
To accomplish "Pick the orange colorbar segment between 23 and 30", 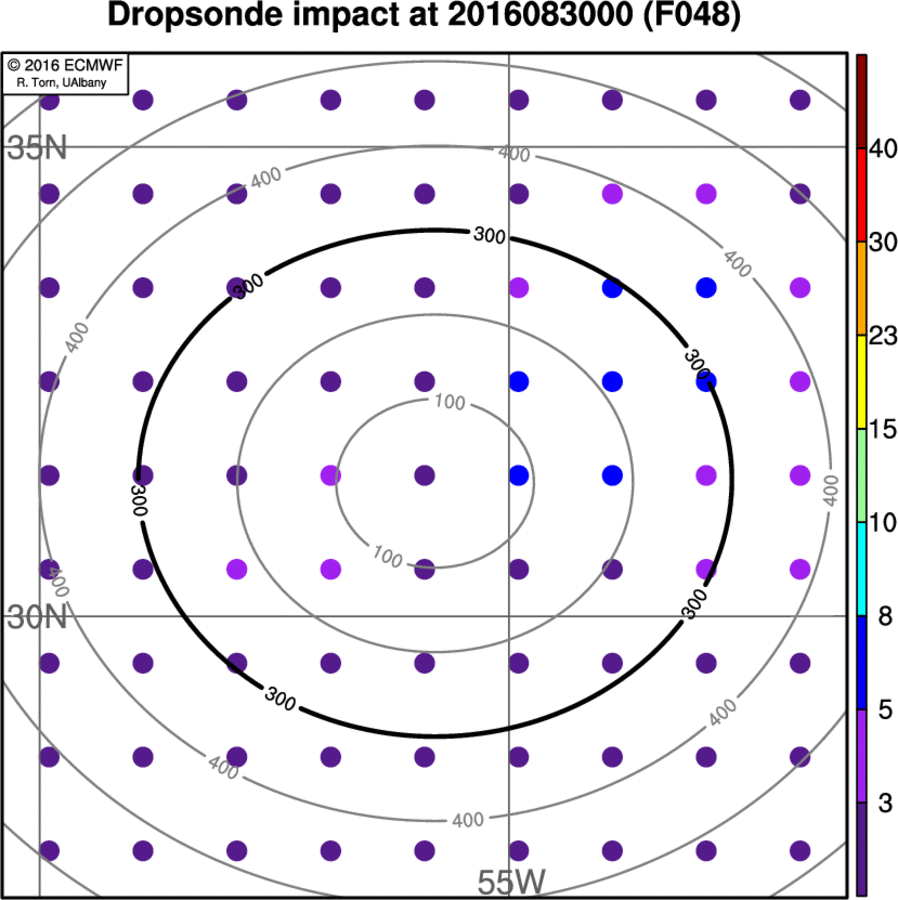I will (861, 289).
